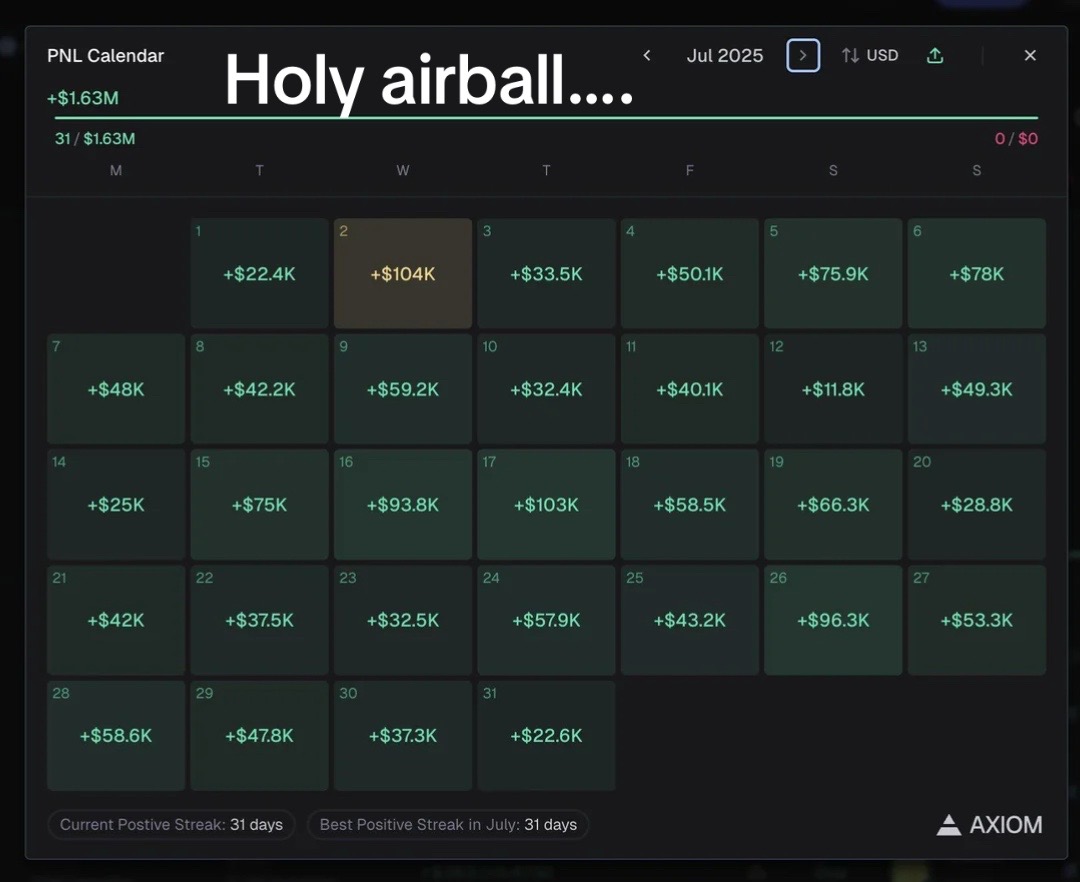Click day 18 with +$58.5K
The height and width of the screenshot is (882, 1080).
pos(689,505)
